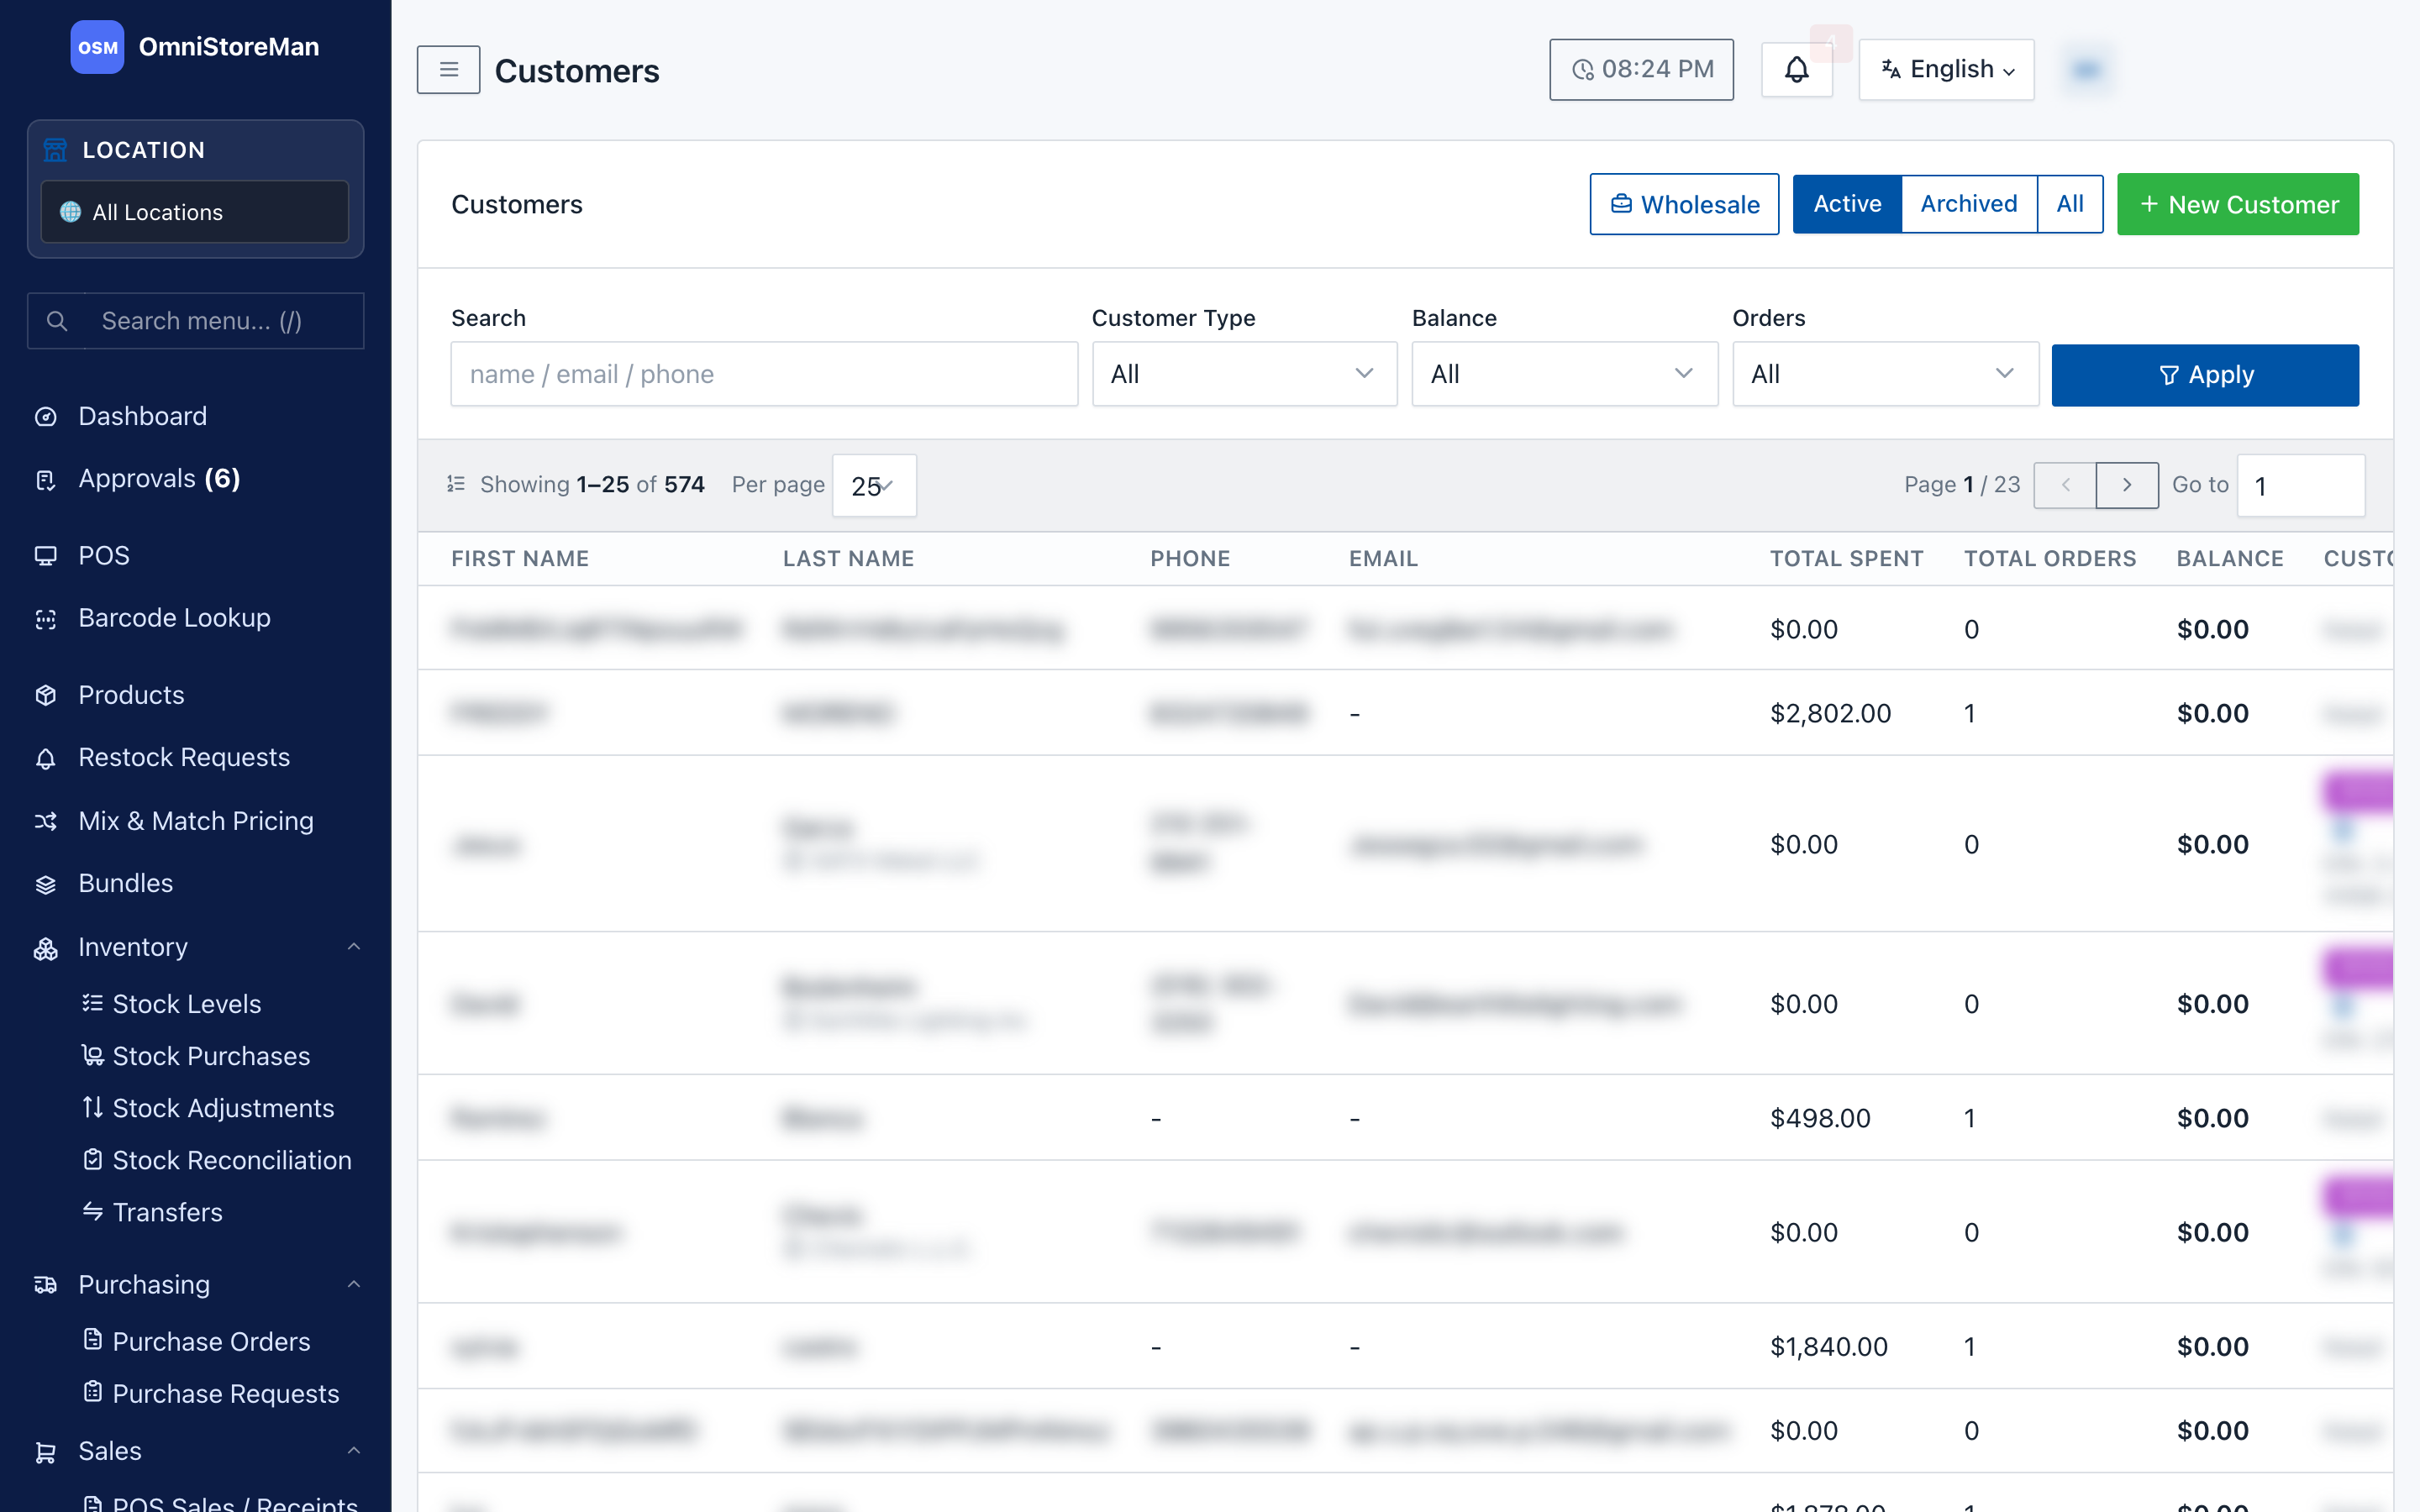Image resolution: width=2420 pixels, height=1512 pixels.
Task: Click the Go to page field
Action: (2301, 486)
